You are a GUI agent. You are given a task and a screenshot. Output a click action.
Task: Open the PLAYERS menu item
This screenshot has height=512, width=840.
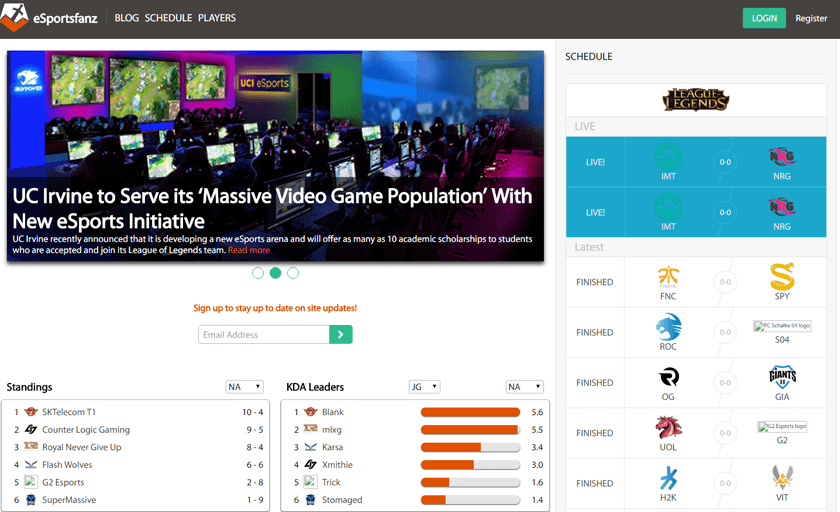pos(216,18)
